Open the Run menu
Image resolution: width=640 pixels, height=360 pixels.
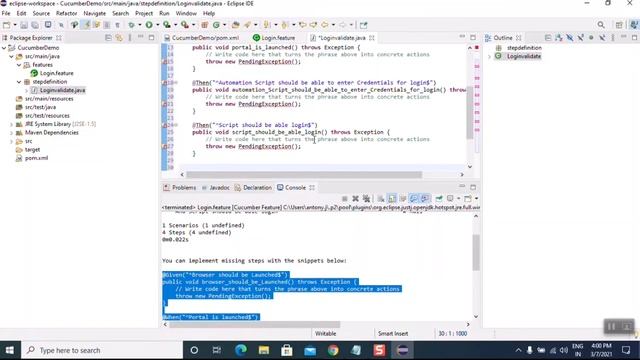point(164,13)
